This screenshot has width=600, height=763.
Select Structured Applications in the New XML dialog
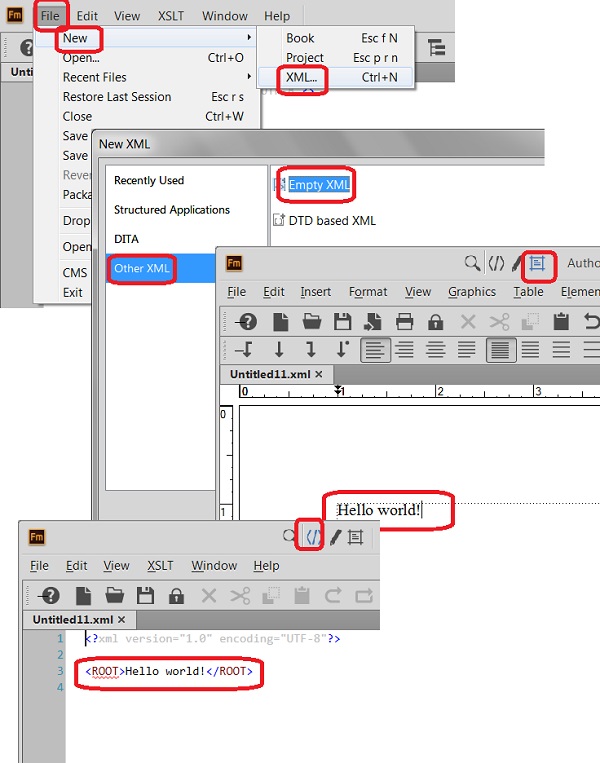[172, 210]
